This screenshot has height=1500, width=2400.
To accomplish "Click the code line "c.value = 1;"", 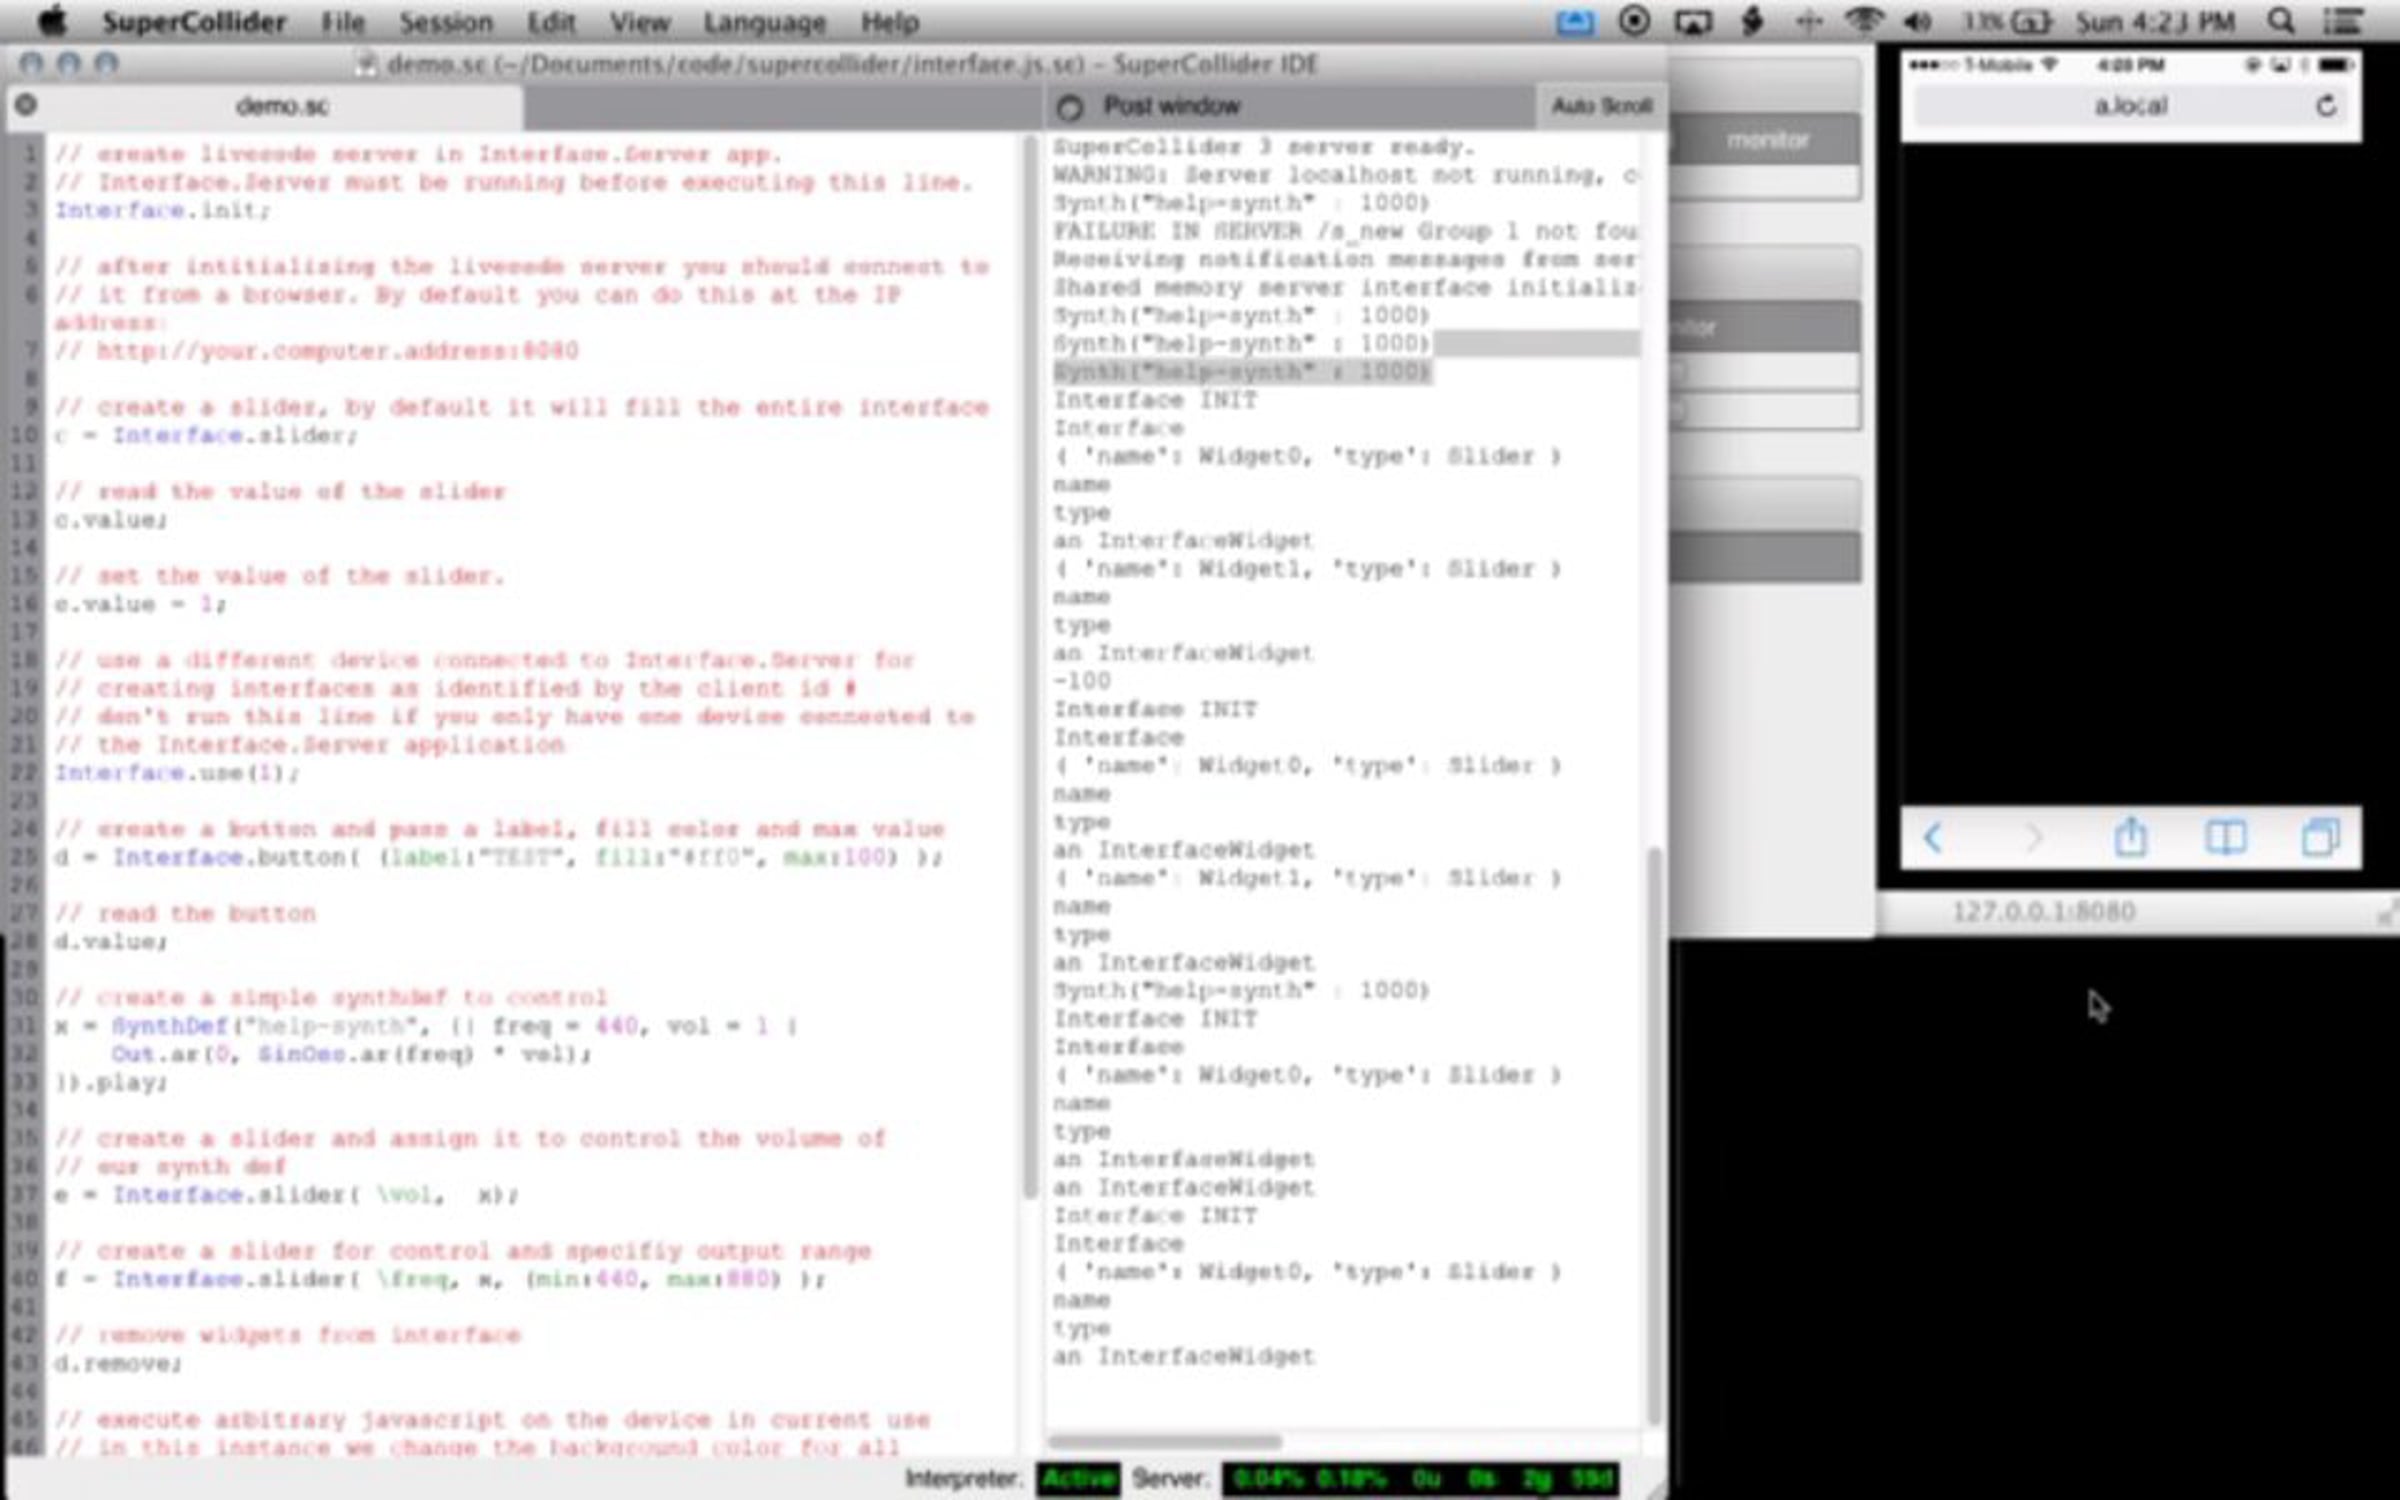I will (141, 604).
